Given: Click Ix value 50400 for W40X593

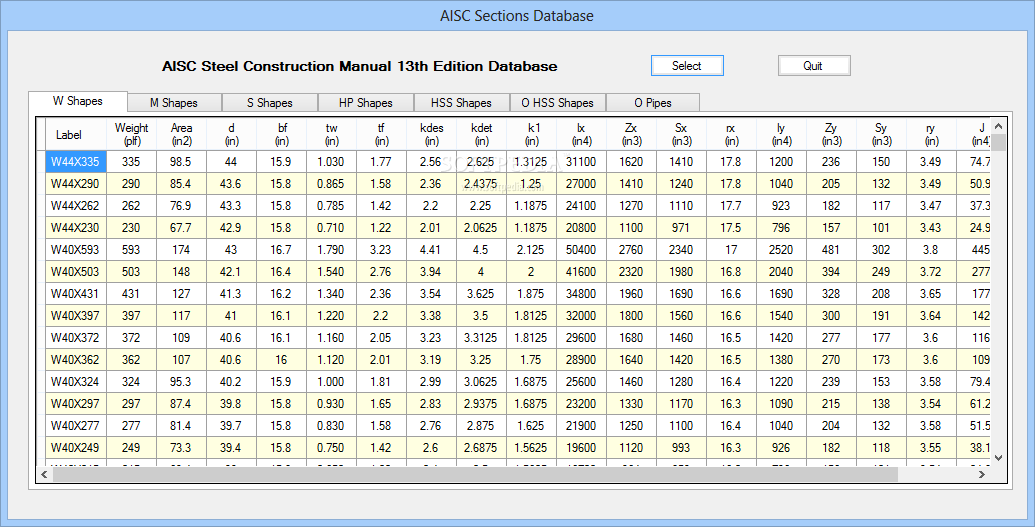Looking at the screenshot, I should (x=582, y=250).
